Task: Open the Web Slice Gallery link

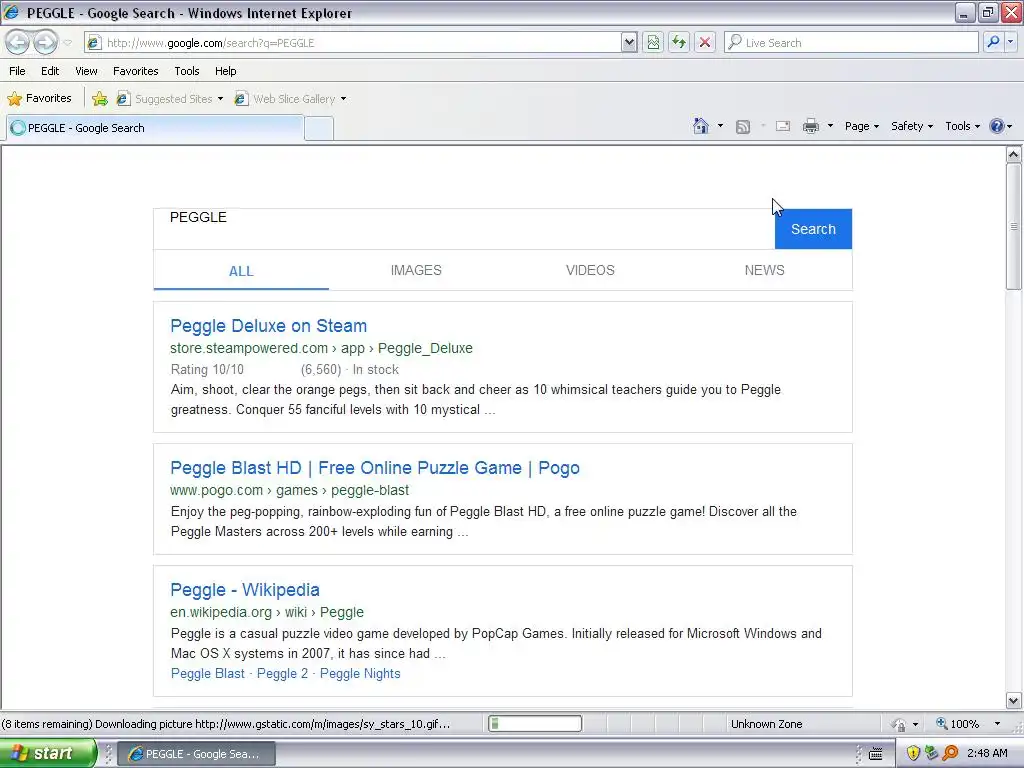Action: 285,99
